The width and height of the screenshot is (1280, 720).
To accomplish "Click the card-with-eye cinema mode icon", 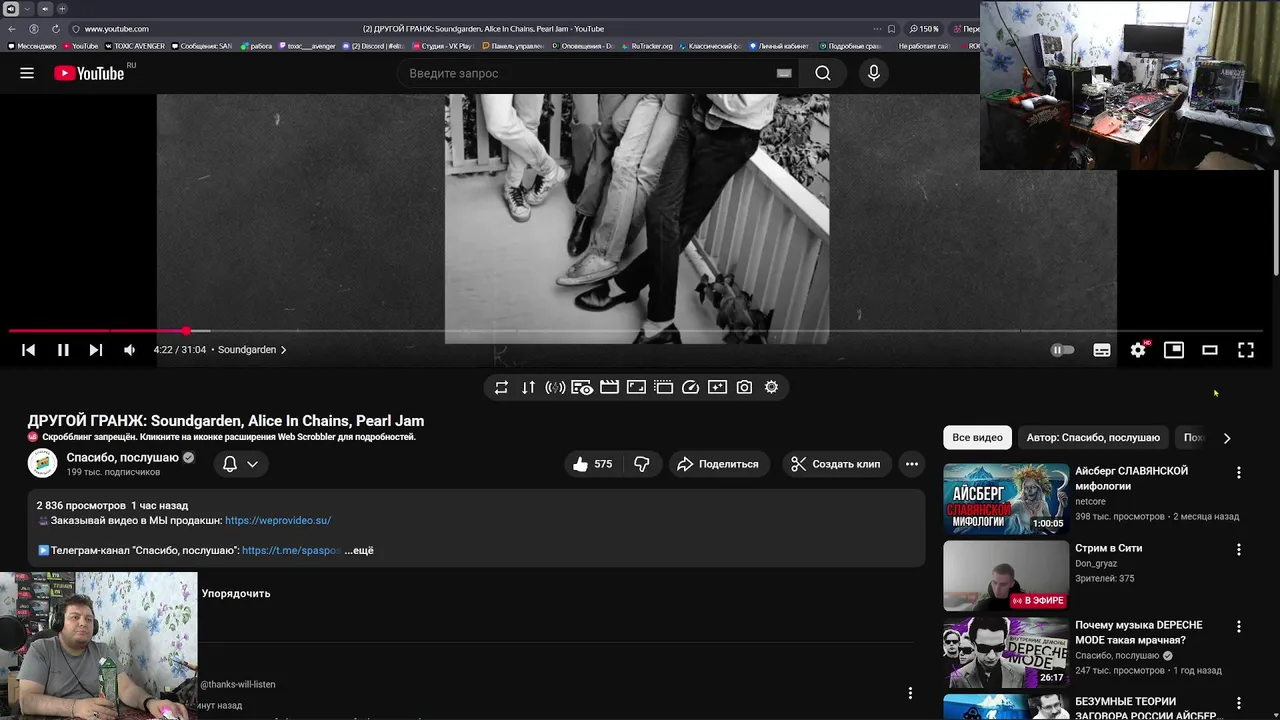I will click(582, 387).
